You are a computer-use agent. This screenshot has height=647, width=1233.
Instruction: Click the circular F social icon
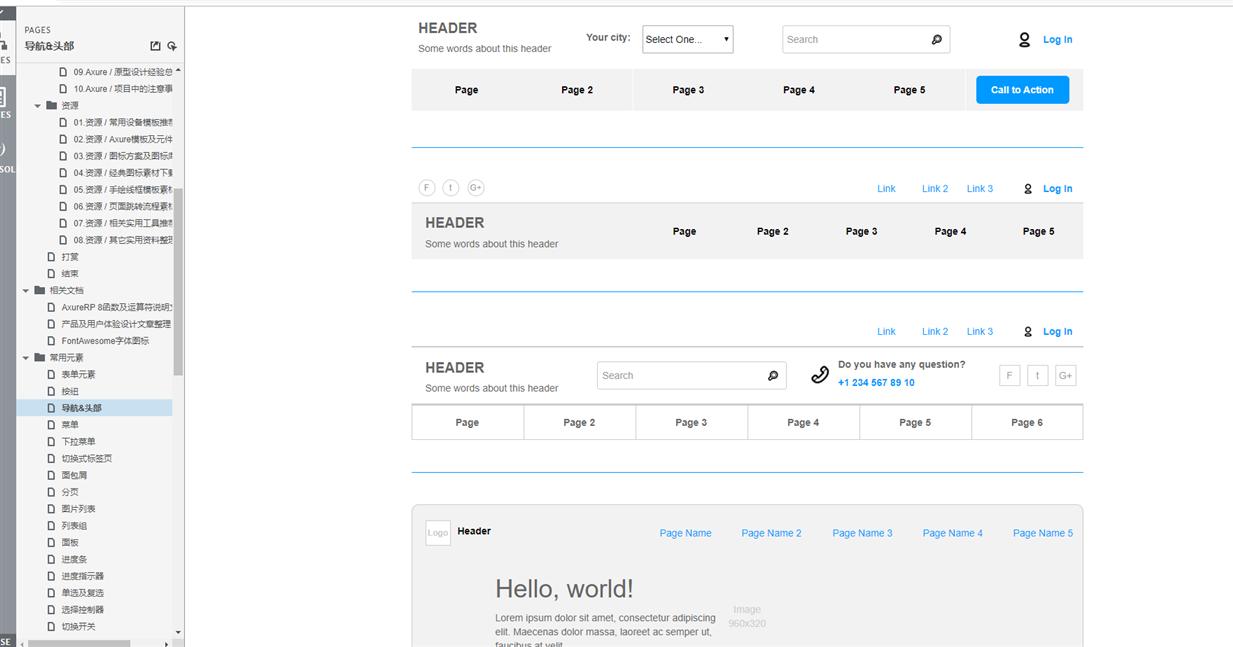[427, 188]
